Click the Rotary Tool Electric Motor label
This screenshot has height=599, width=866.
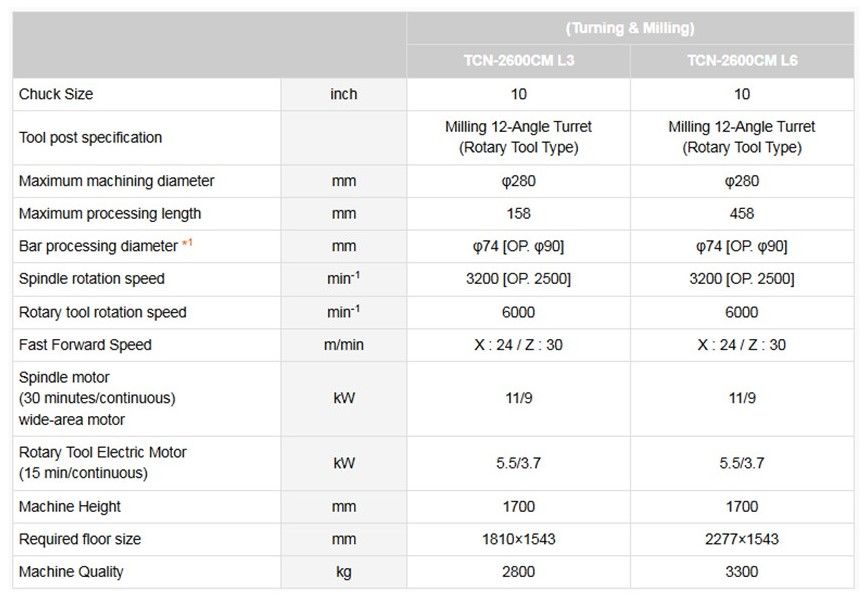click(102, 462)
